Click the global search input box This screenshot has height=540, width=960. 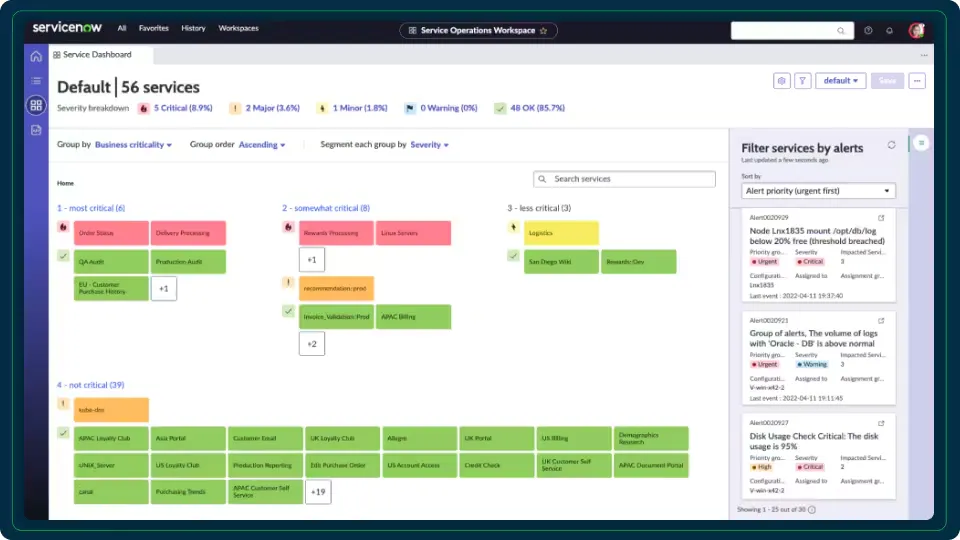[792, 31]
